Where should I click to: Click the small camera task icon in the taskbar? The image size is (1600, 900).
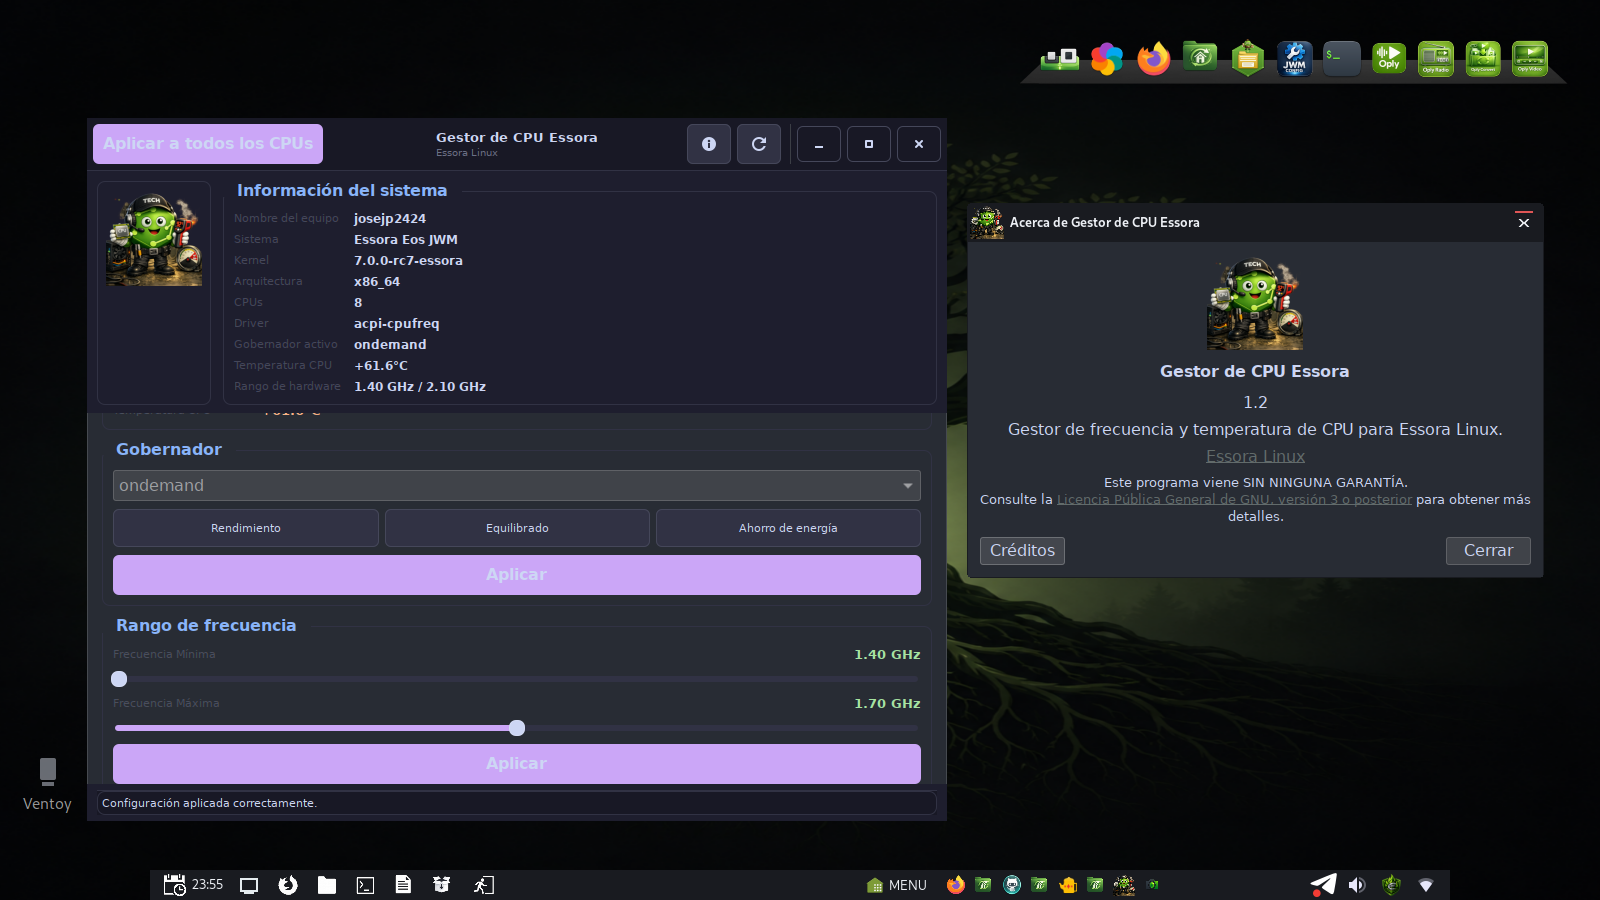click(1152, 884)
